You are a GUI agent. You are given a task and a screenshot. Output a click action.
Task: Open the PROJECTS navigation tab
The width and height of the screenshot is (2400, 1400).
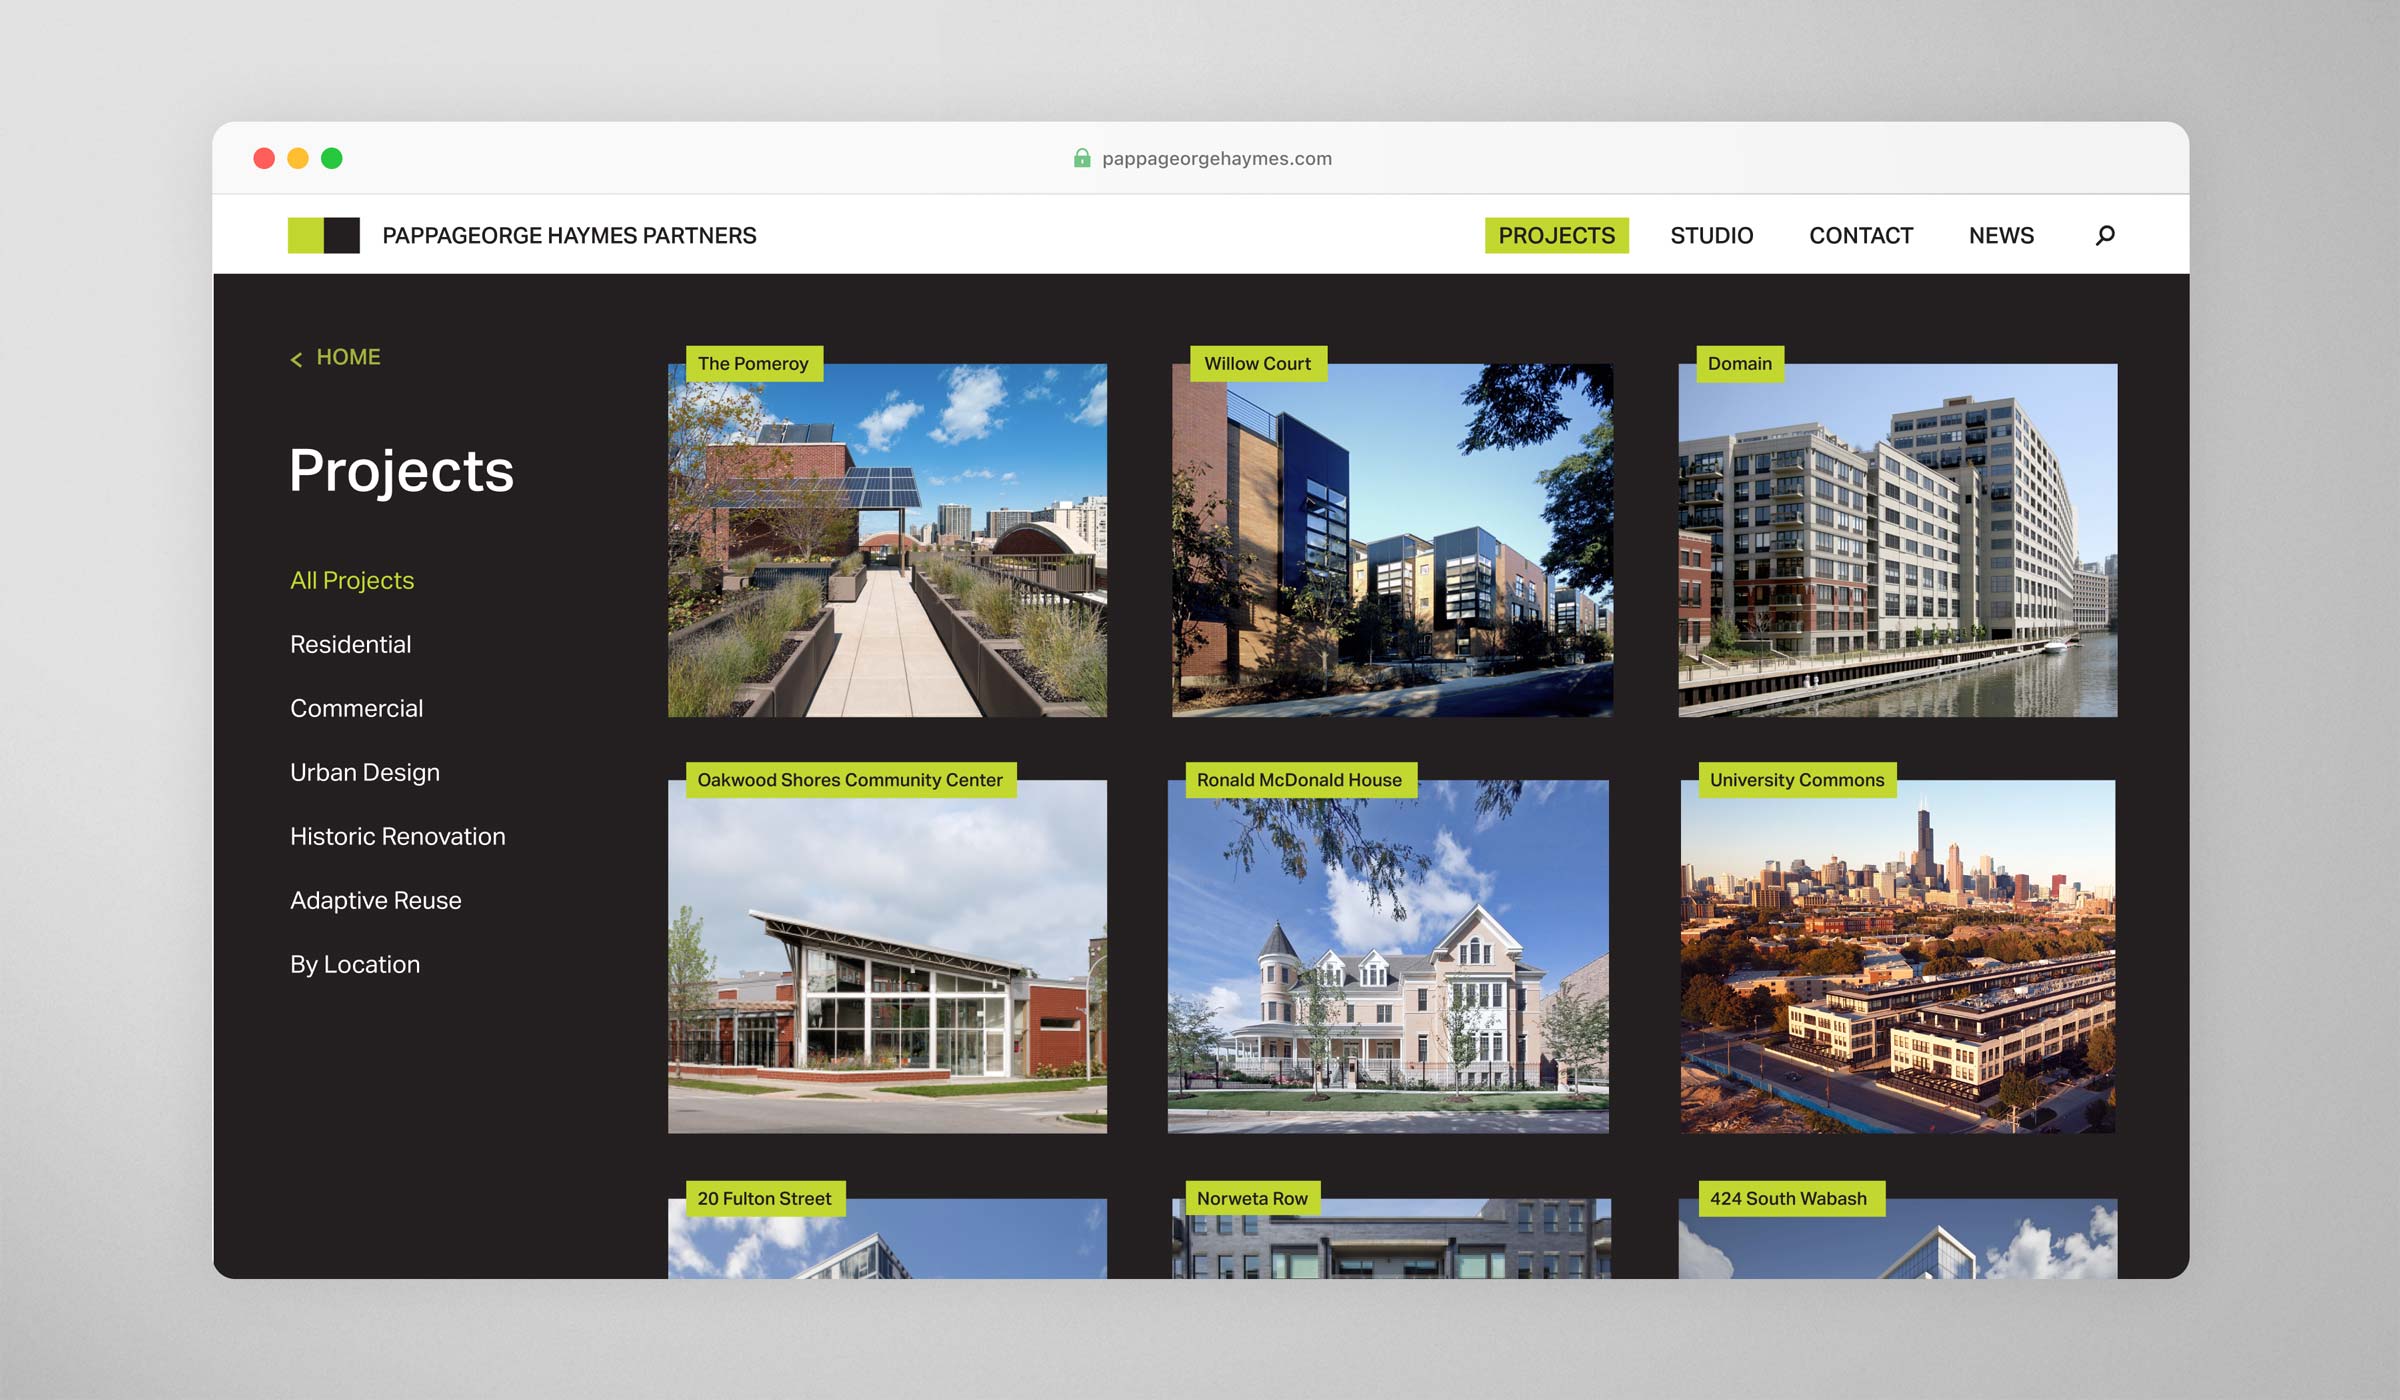1556,235
